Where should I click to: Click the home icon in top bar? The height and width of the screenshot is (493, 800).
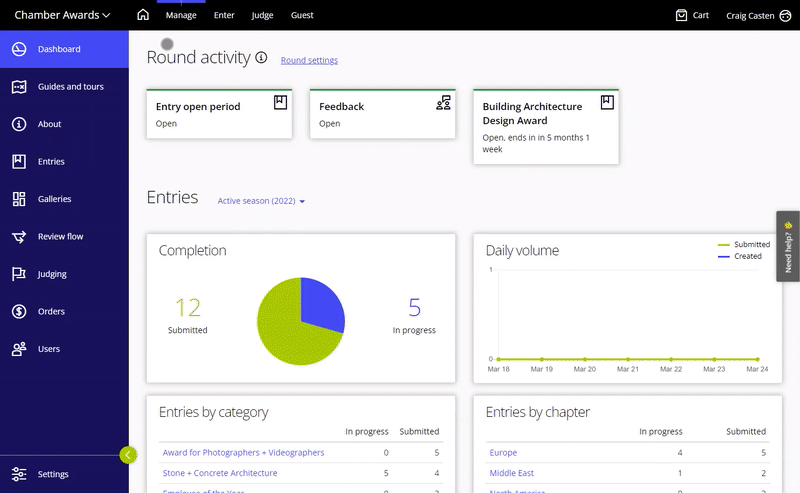pos(143,15)
